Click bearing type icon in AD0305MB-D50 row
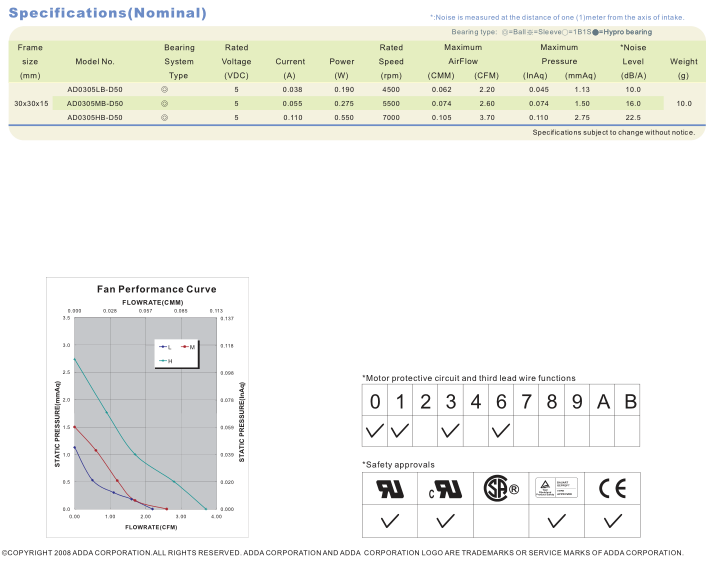Screen dimensions: 716x564 pos(164,104)
